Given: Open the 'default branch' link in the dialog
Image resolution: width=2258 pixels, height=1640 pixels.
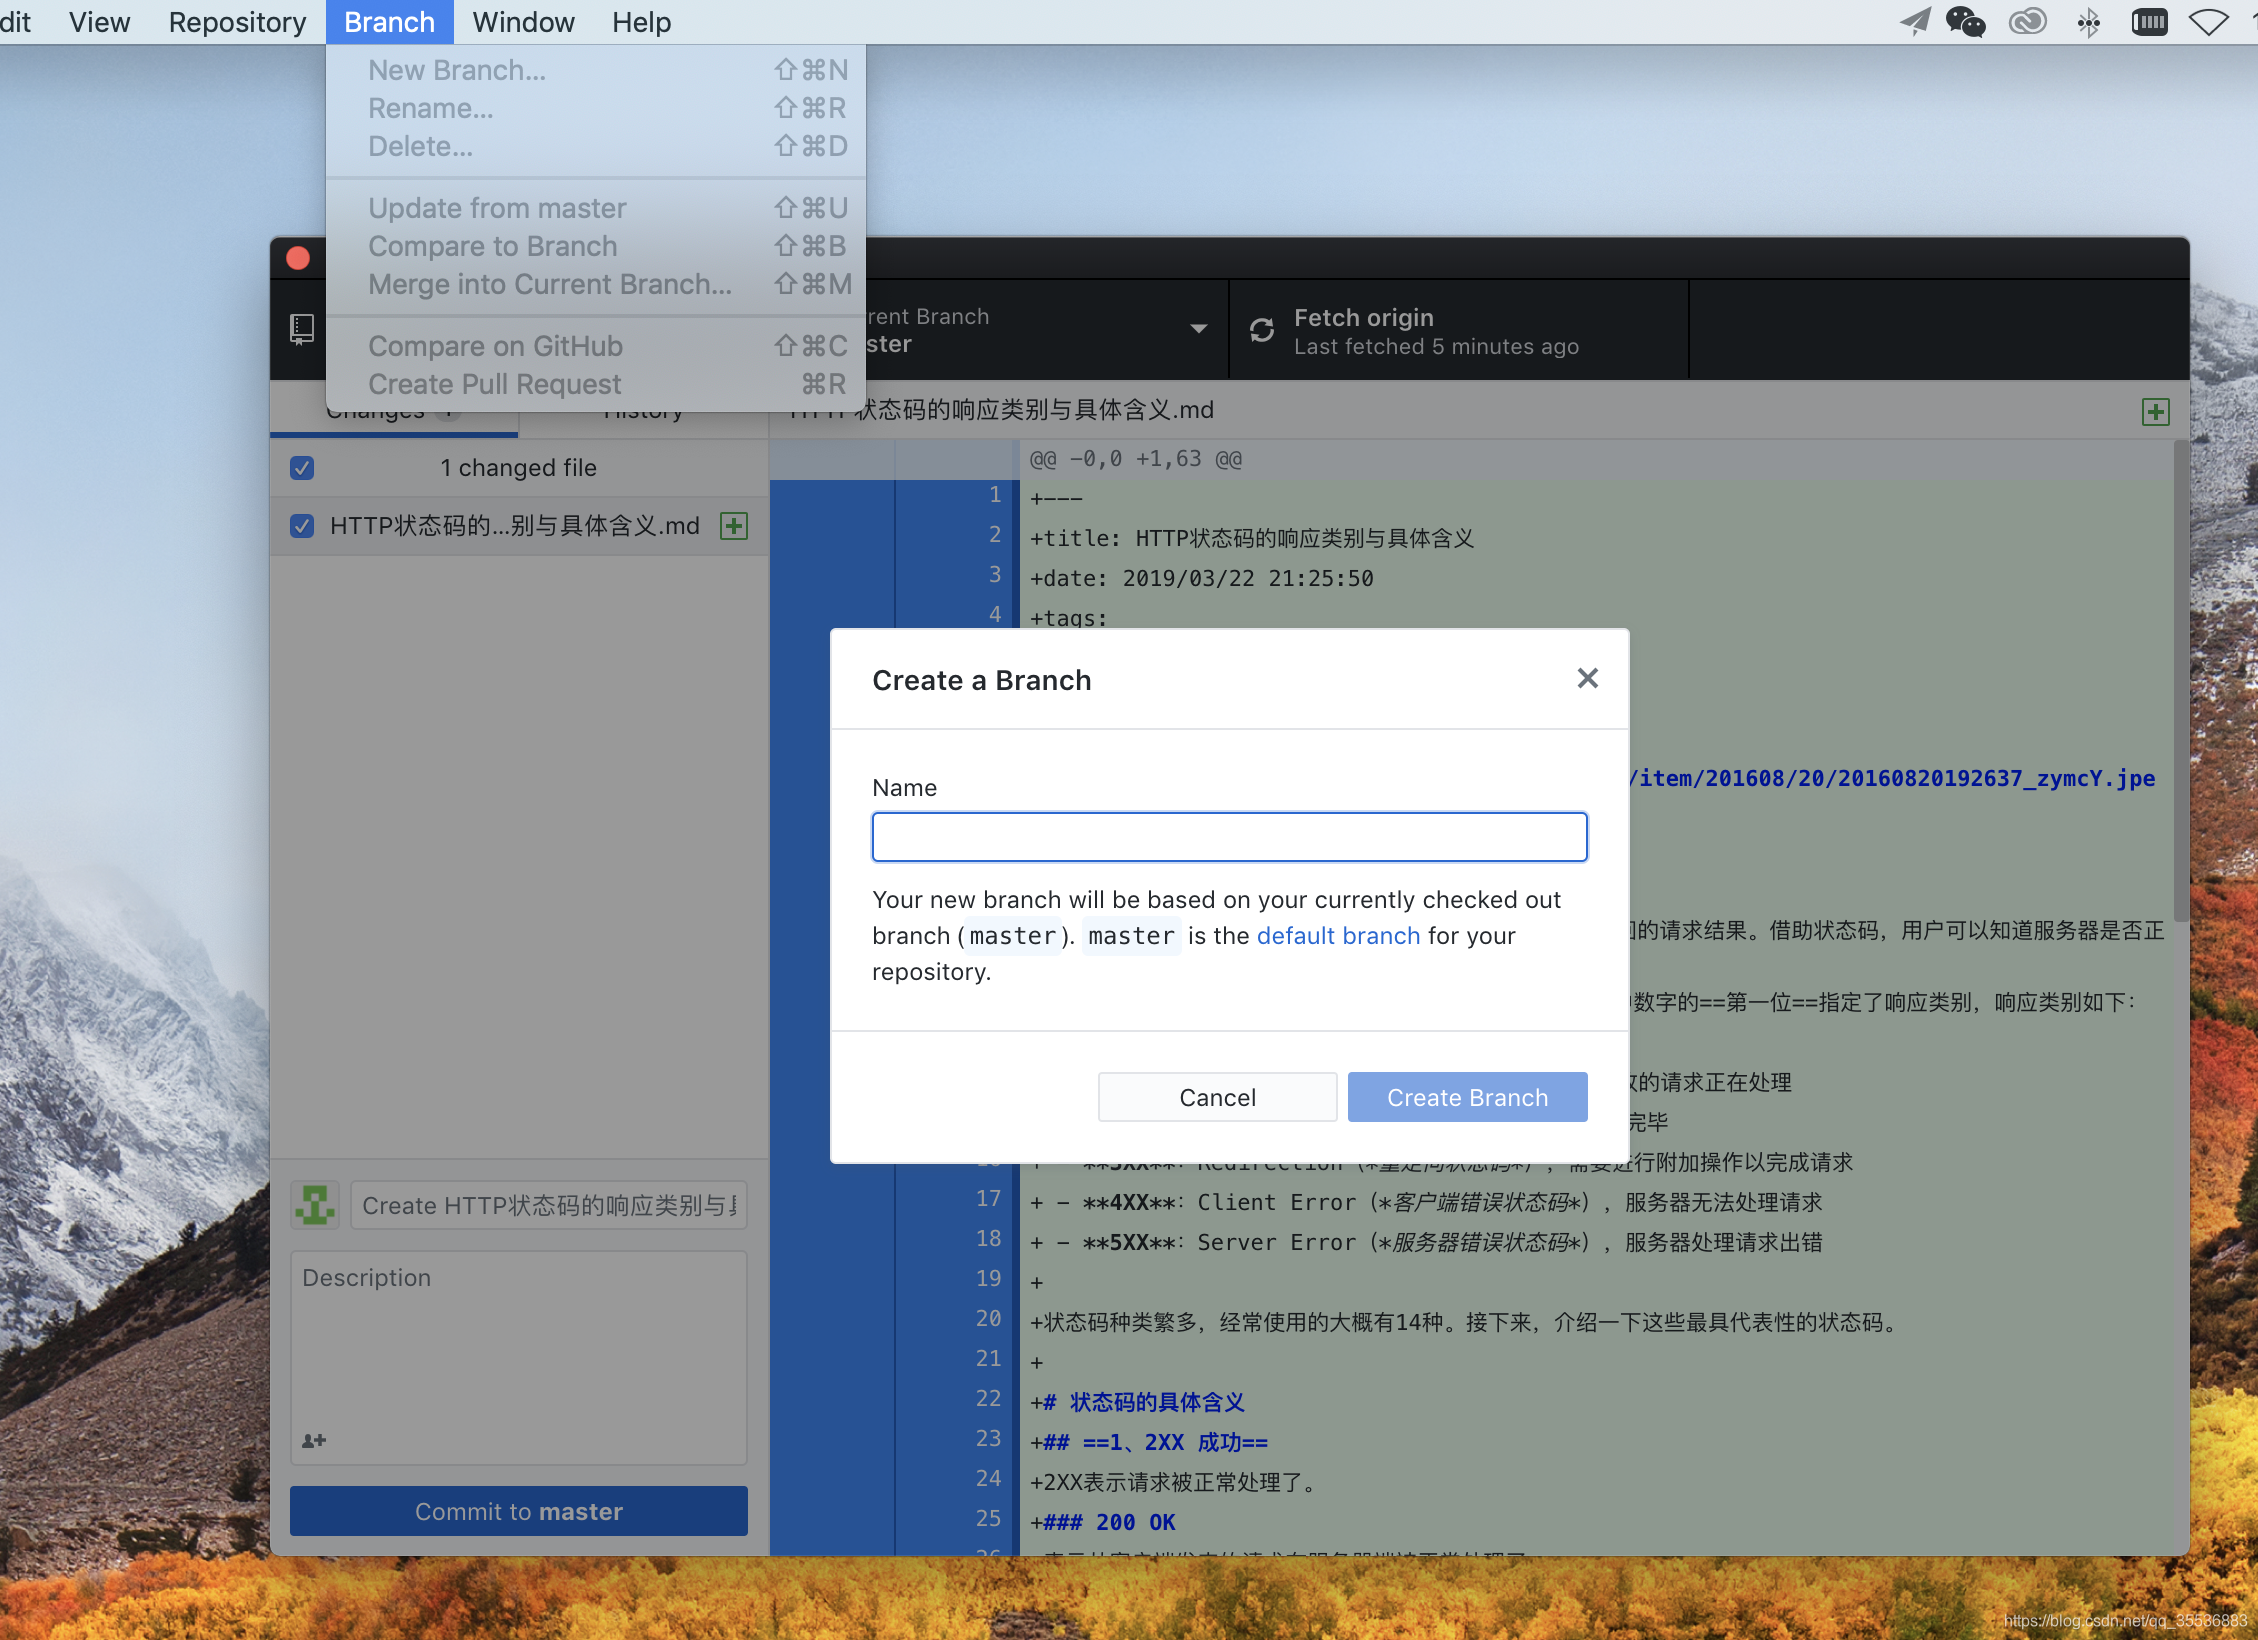Looking at the screenshot, I should [1338, 935].
